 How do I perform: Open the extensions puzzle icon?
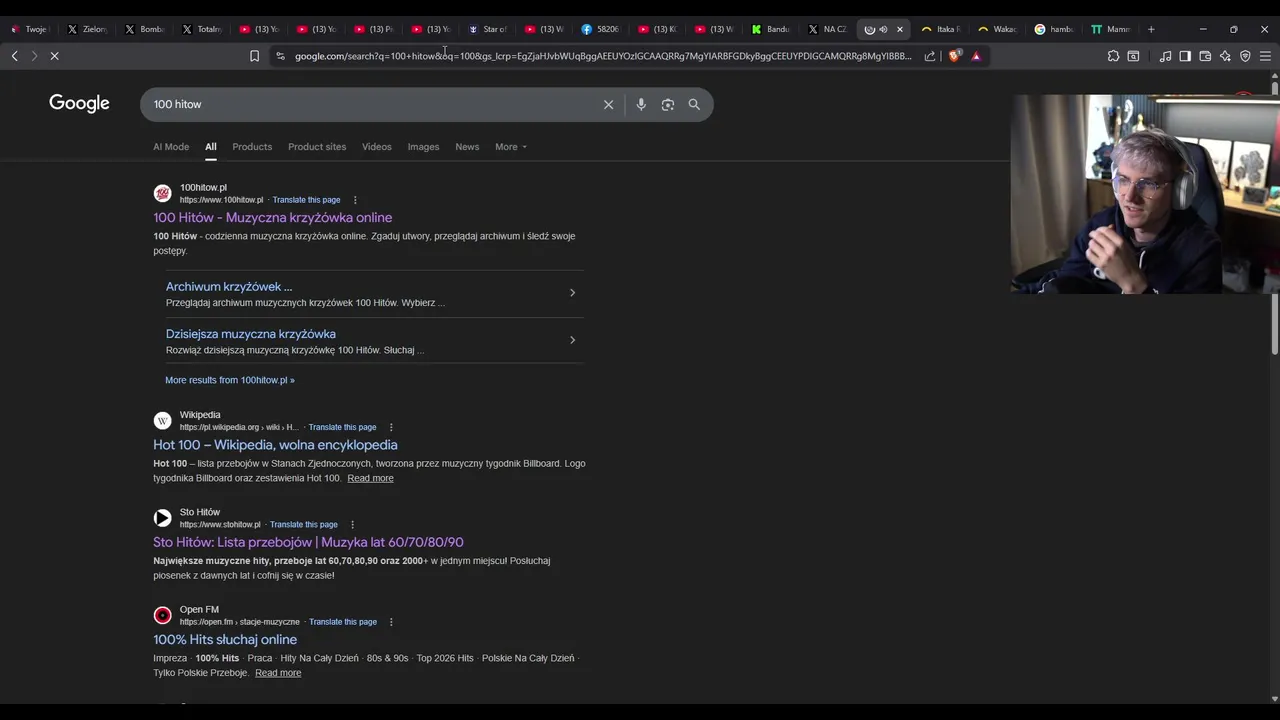click(x=1113, y=56)
